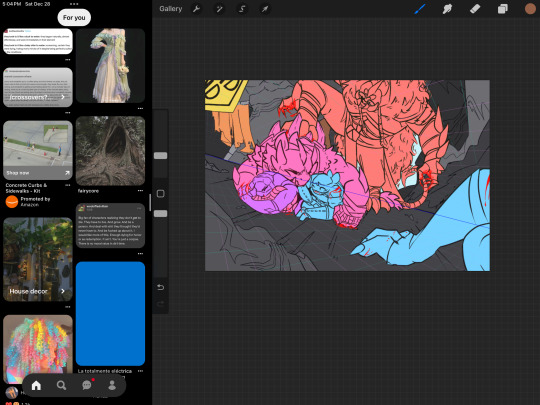Go to Pinterest home feed
The height and width of the screenshot is (405, 540).
point(36,385)
